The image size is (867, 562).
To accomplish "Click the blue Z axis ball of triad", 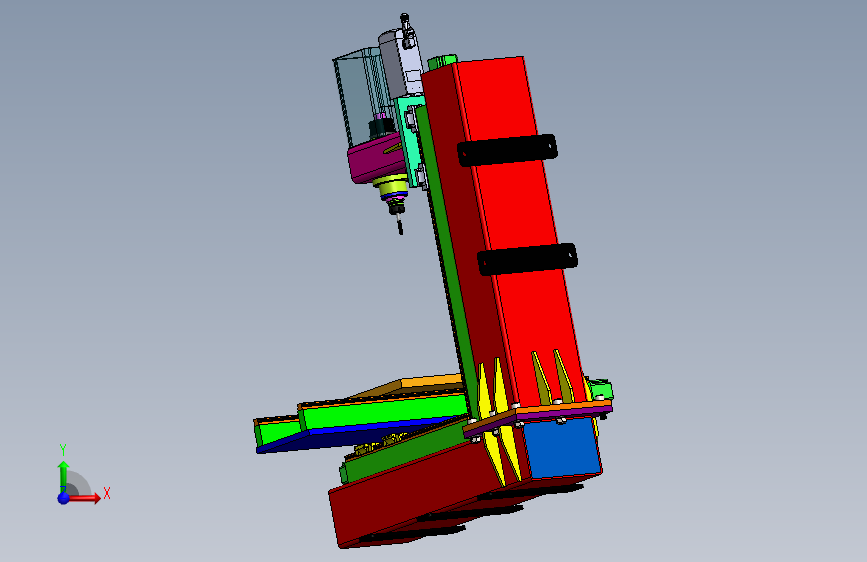I will (64, 498).
